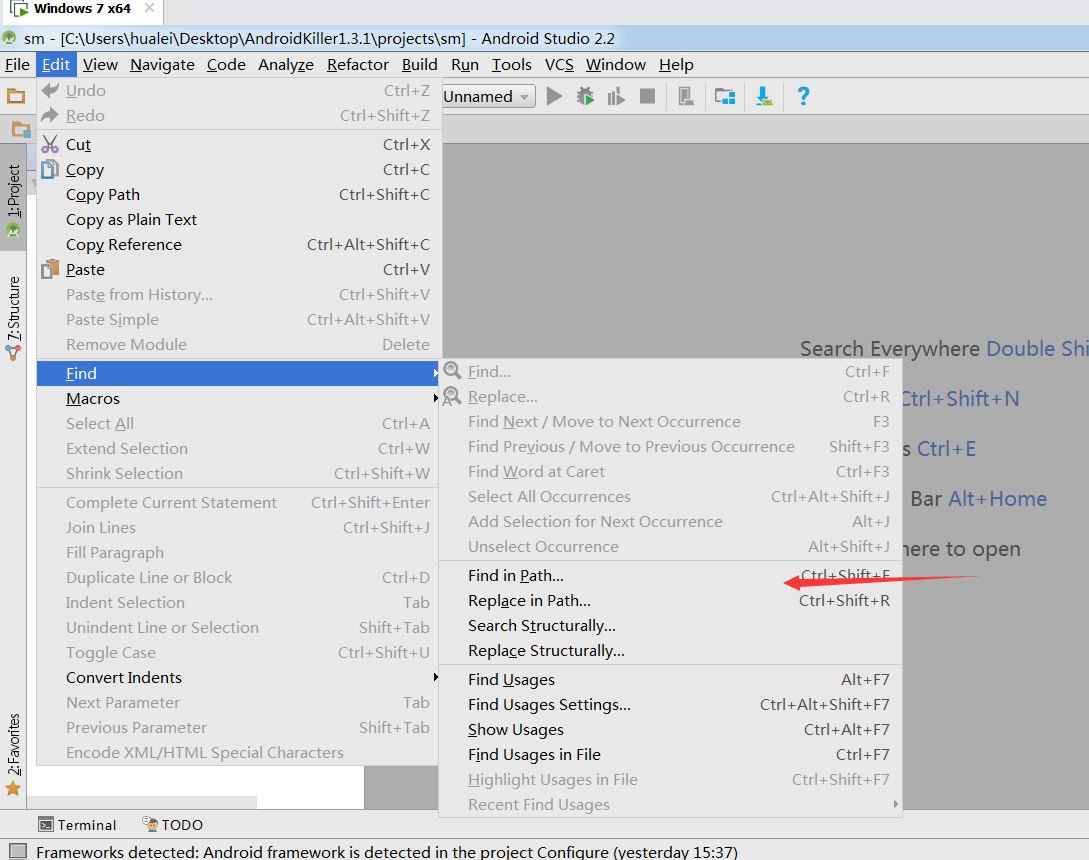Close the Windows 7 x64 VM tab
1089x860 pixels.
pos(149,8)
